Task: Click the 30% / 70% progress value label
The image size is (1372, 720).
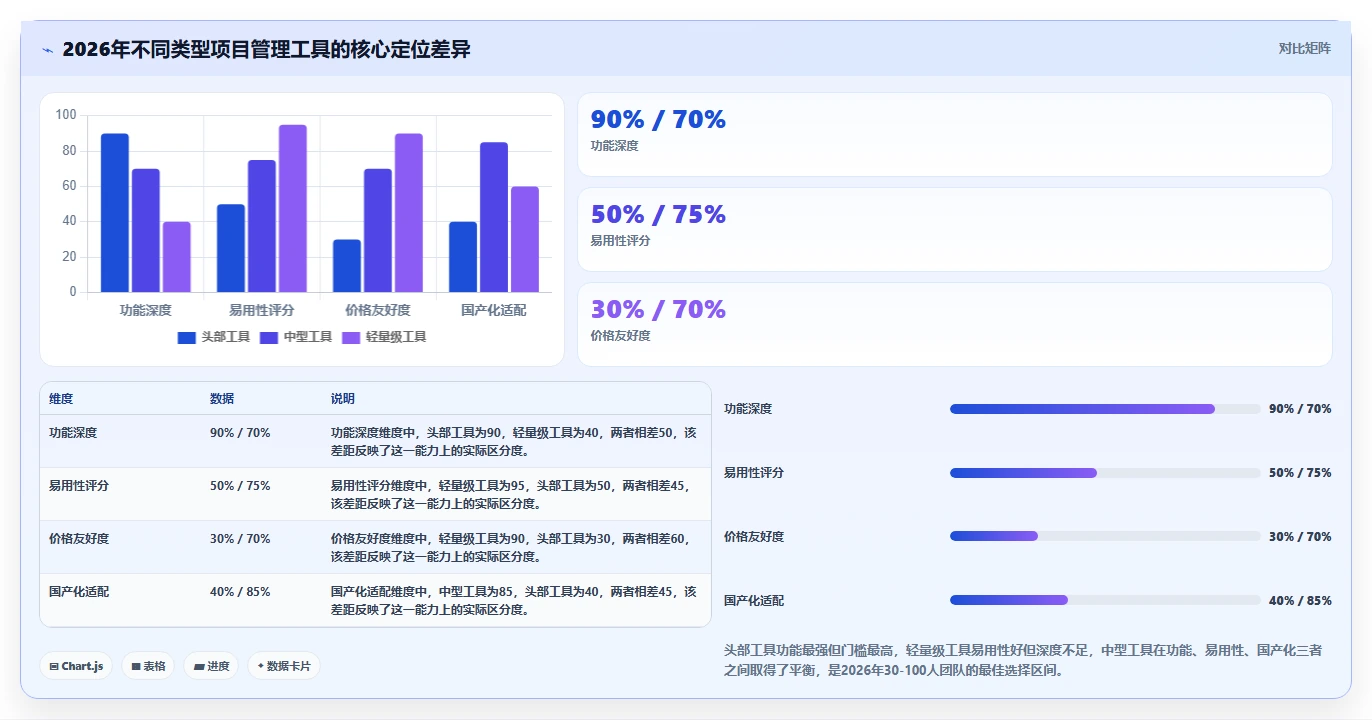Action: click(1300, 537)
